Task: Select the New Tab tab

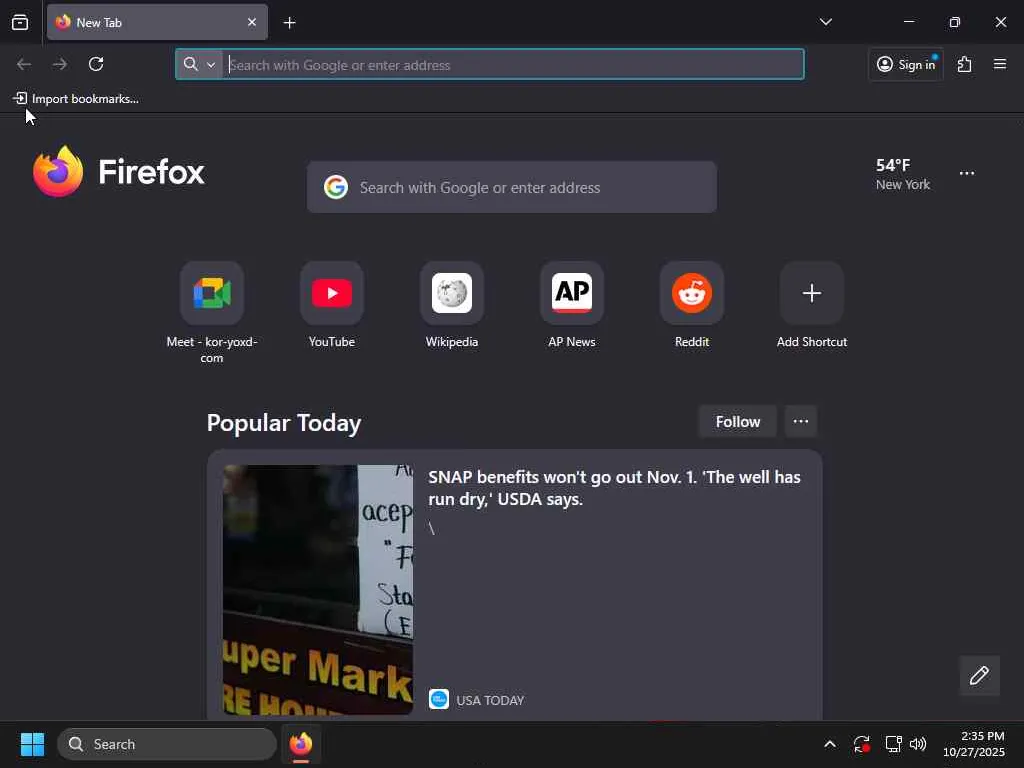Action: coord(157,22)
